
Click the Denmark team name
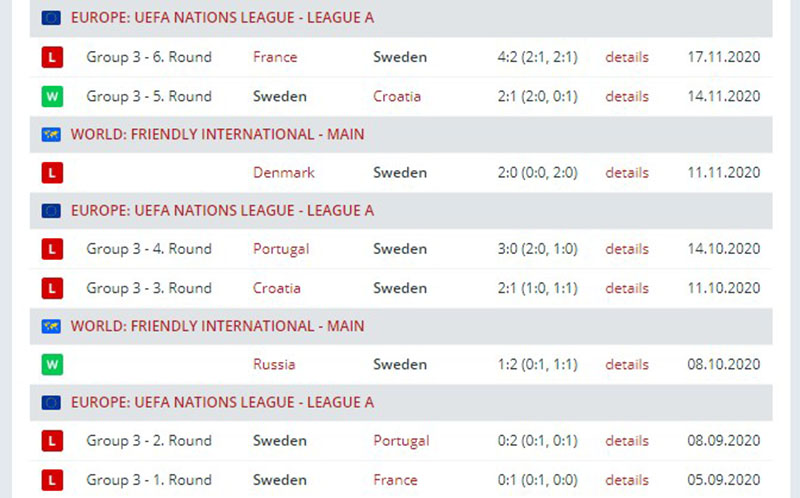[284, 173]
